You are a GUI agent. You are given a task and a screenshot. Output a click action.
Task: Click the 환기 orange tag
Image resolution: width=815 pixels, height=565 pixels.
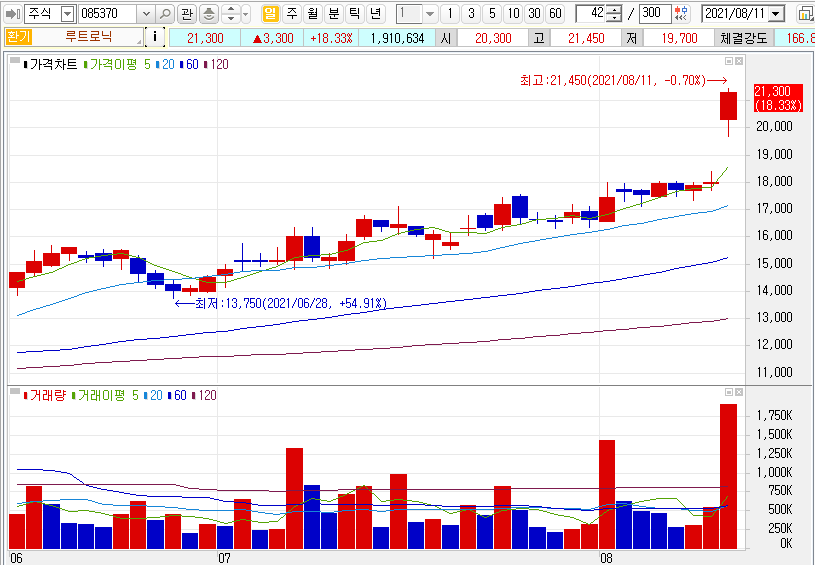19,37
